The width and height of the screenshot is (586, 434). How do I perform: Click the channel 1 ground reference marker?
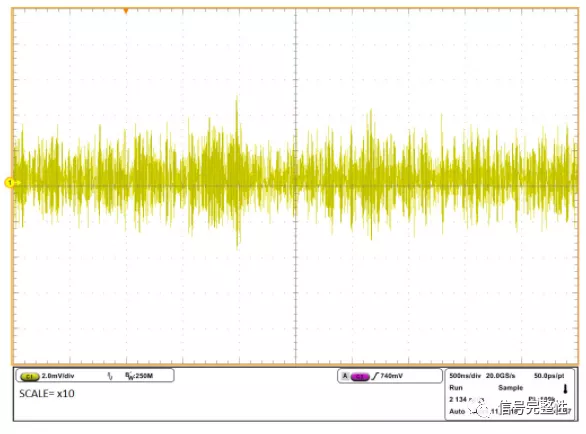click(x=10, y=182)
